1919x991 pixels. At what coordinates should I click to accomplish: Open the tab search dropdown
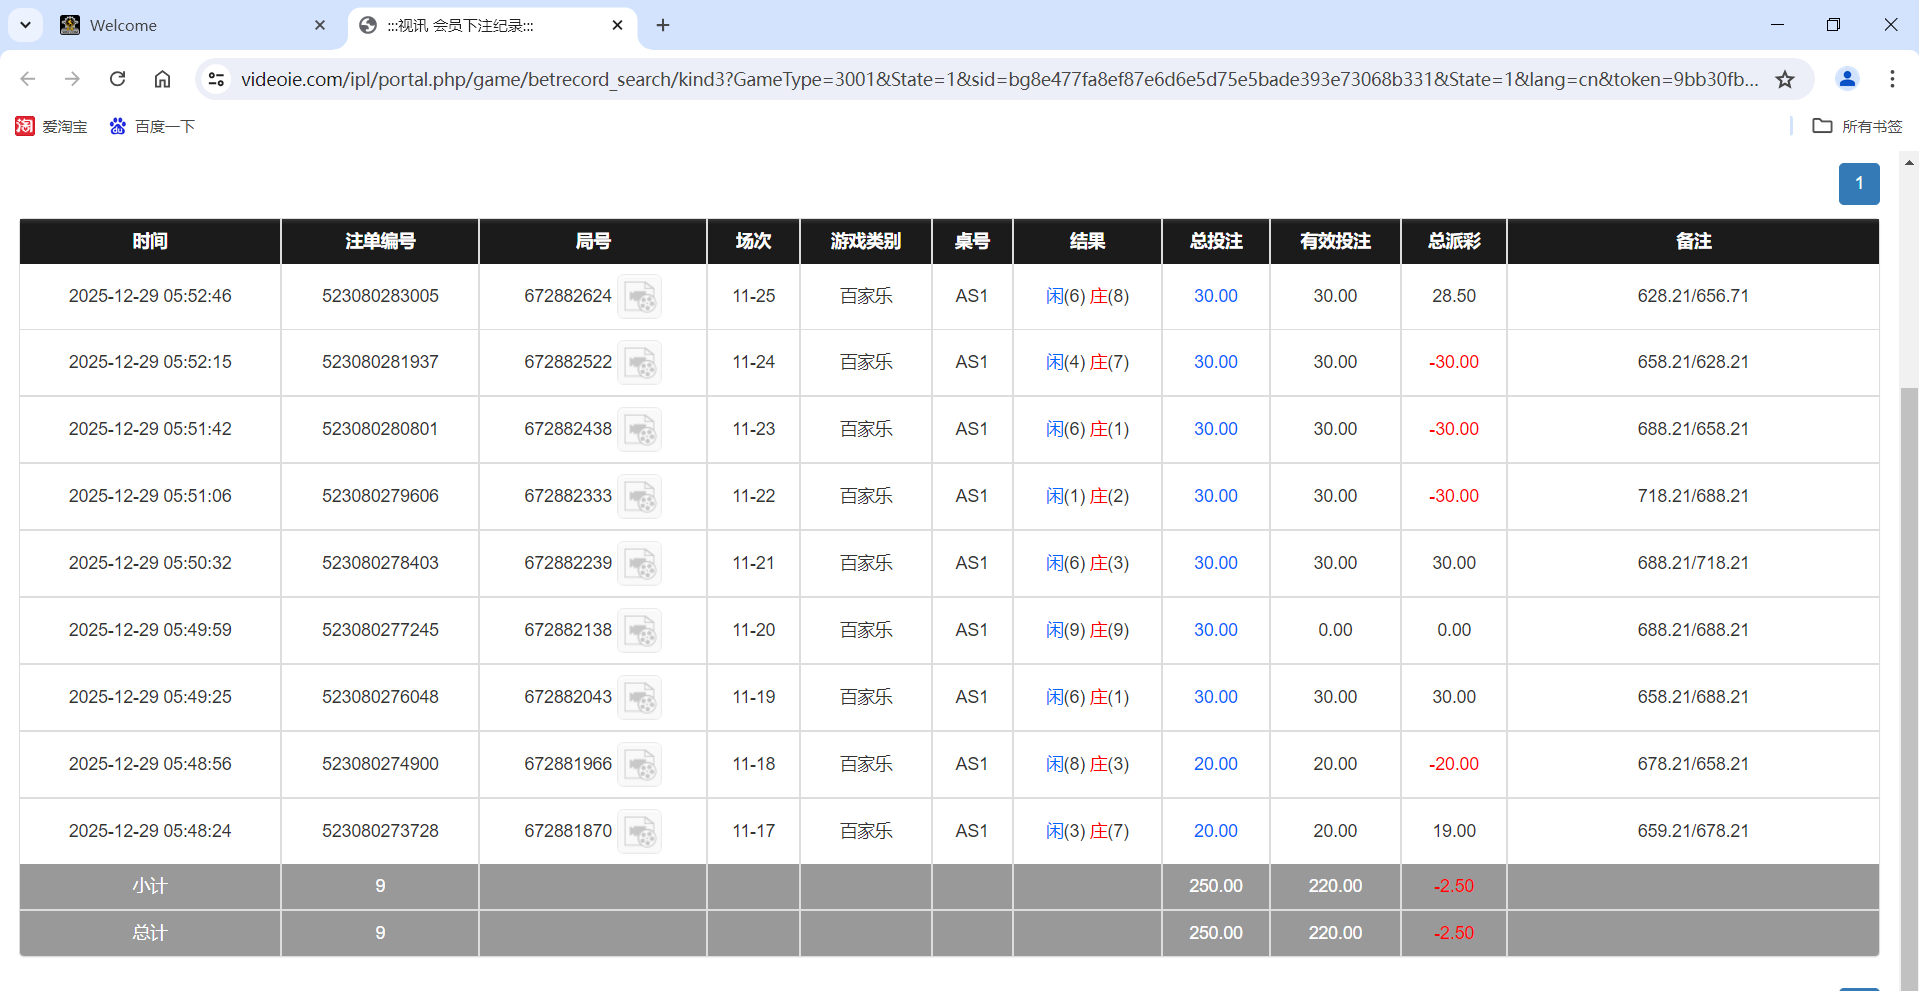25,25
